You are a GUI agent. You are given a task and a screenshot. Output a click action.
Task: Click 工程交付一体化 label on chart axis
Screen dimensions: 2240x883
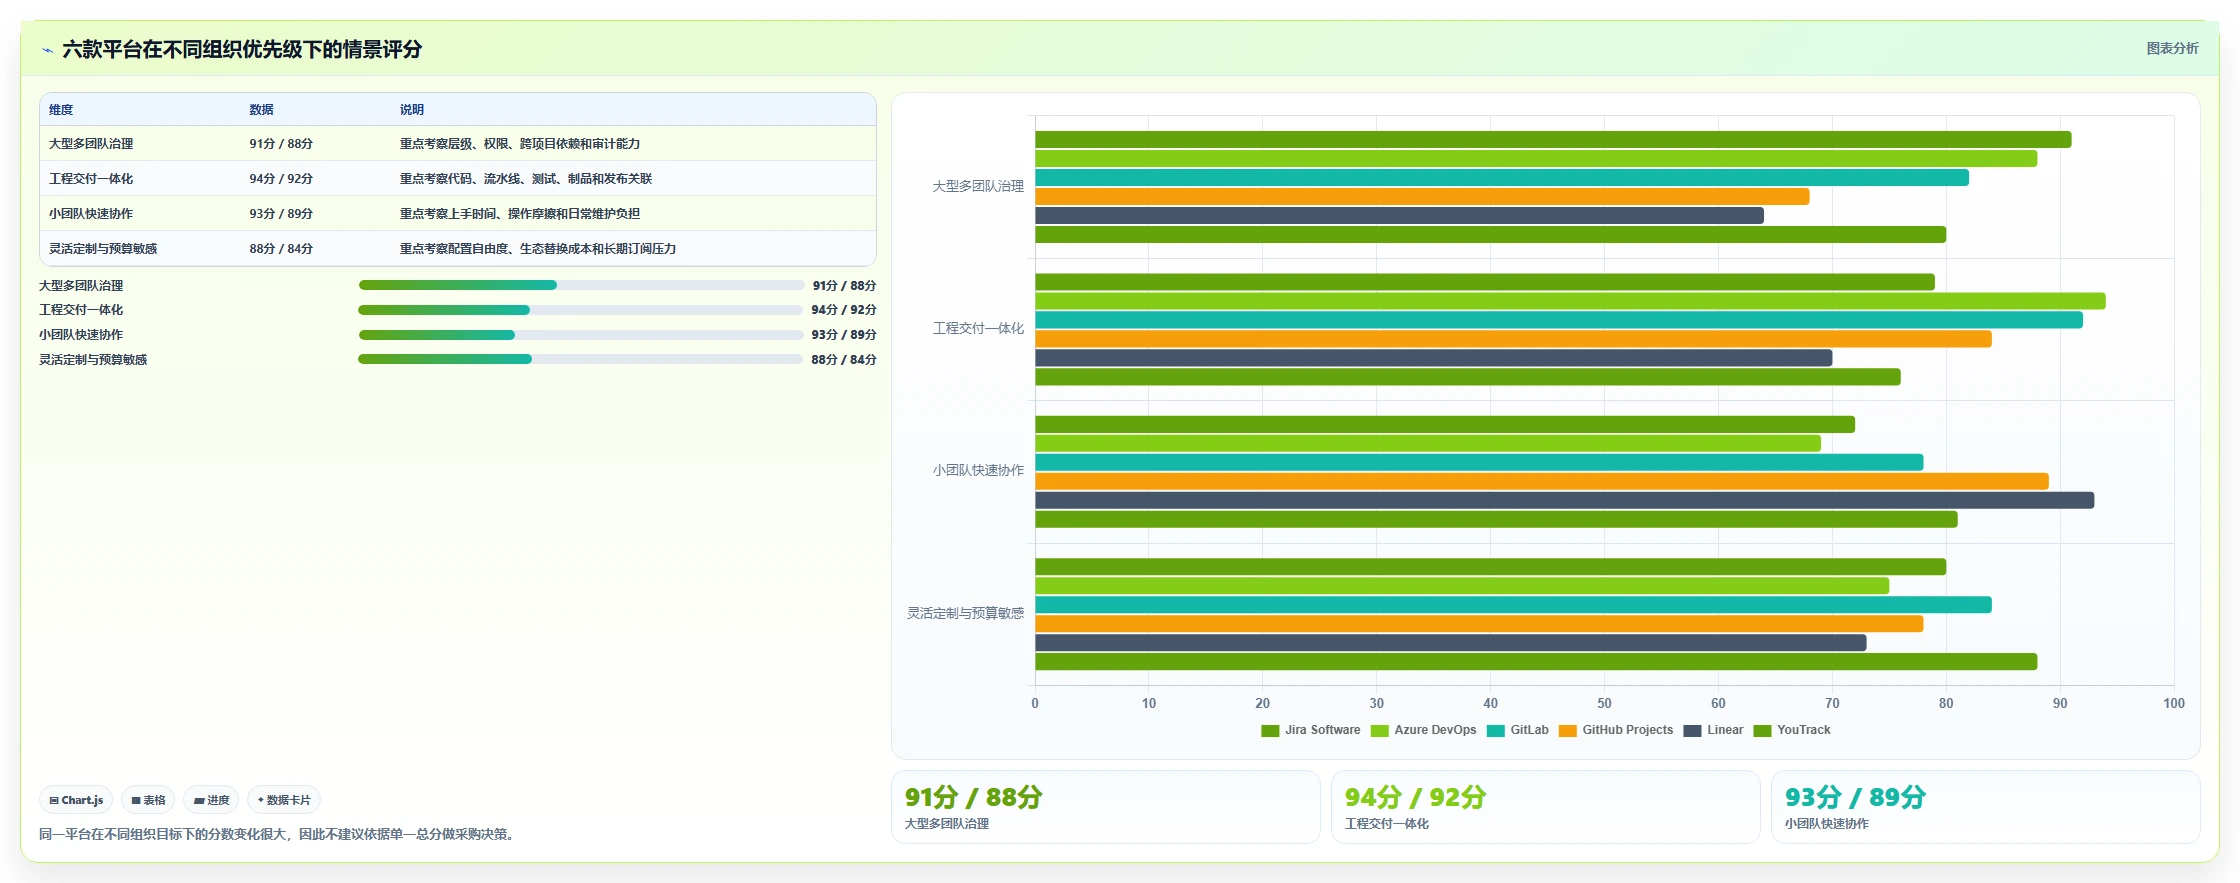click(978, 328)
